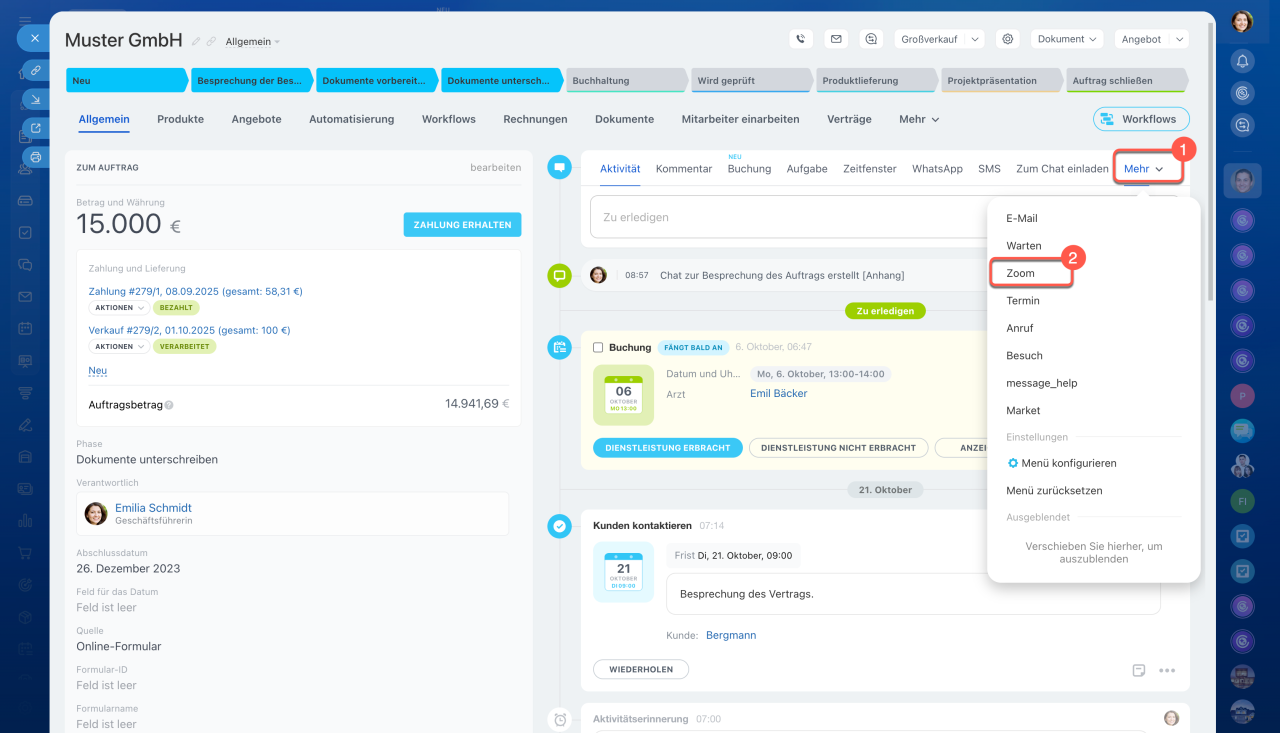
Task: Open notifications bell in right sidebar
Action: click(x=1242, y=62)
